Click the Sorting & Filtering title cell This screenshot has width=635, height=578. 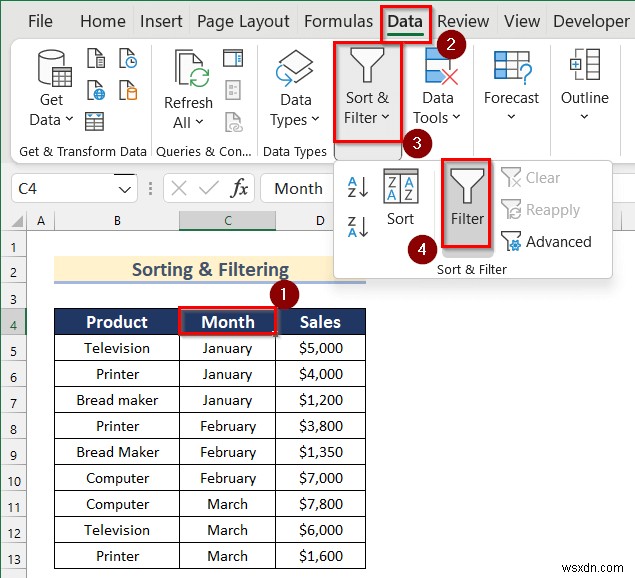[210, 270]
